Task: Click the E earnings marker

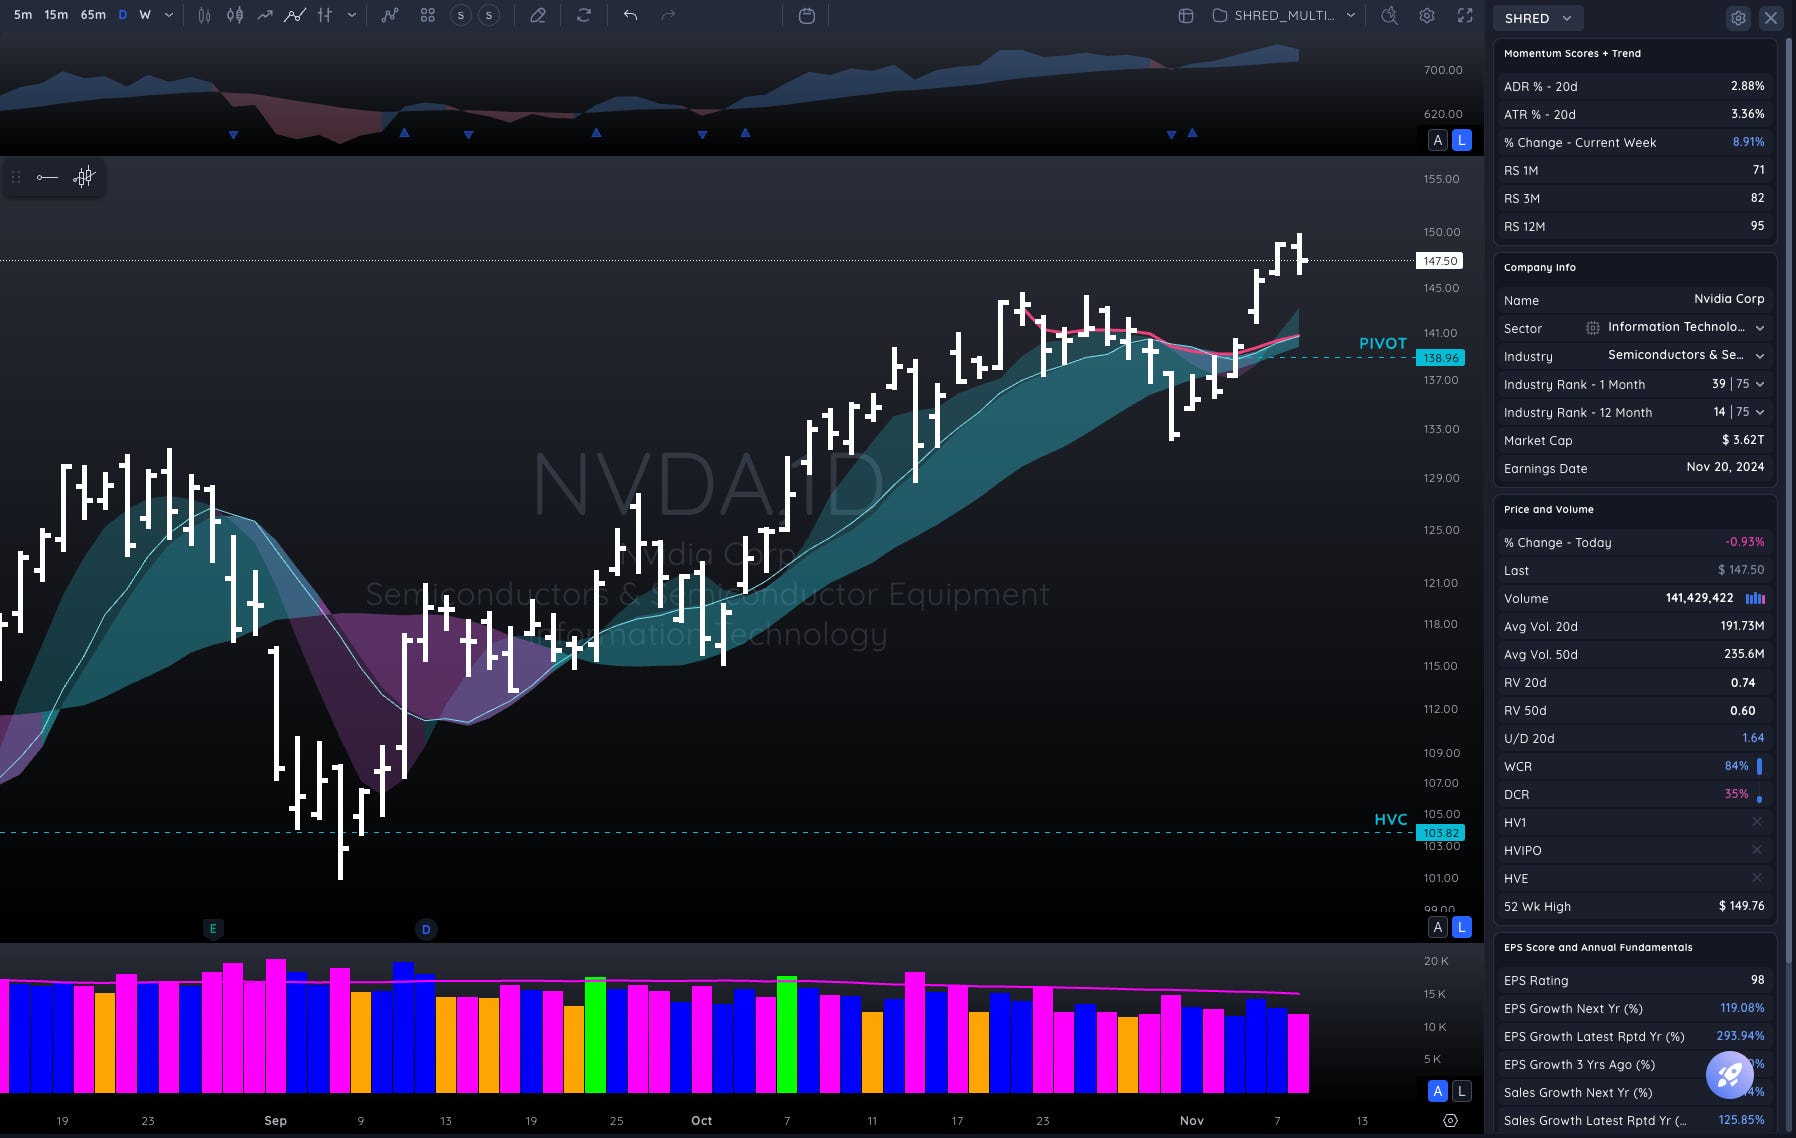Action: click(x=213, y=929)
